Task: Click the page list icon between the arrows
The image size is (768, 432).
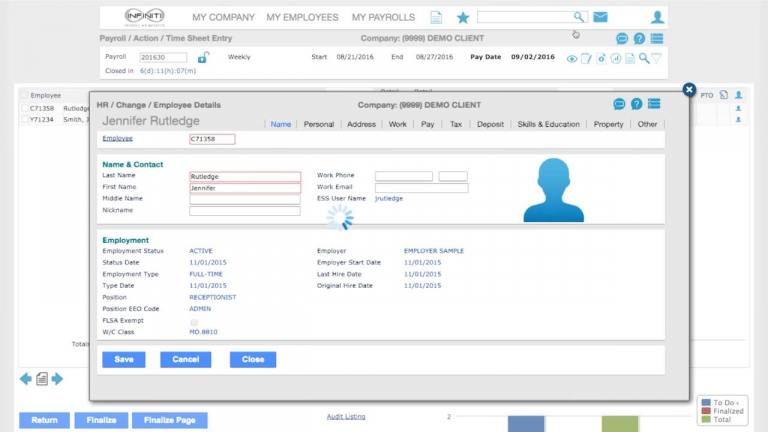Action: coord(42,379)
